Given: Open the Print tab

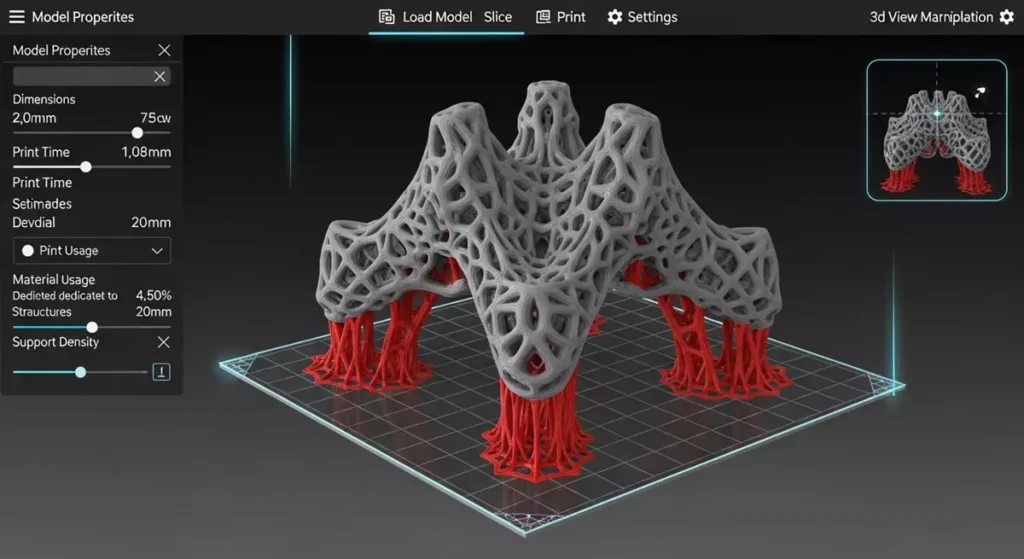Looking at the screenshot, I should (571, 17).
